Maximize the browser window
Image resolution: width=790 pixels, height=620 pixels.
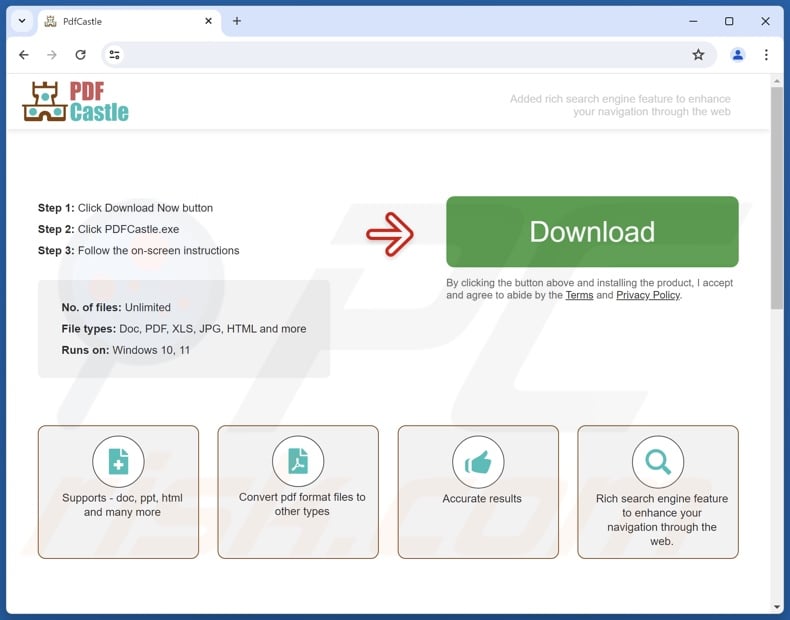729,21
